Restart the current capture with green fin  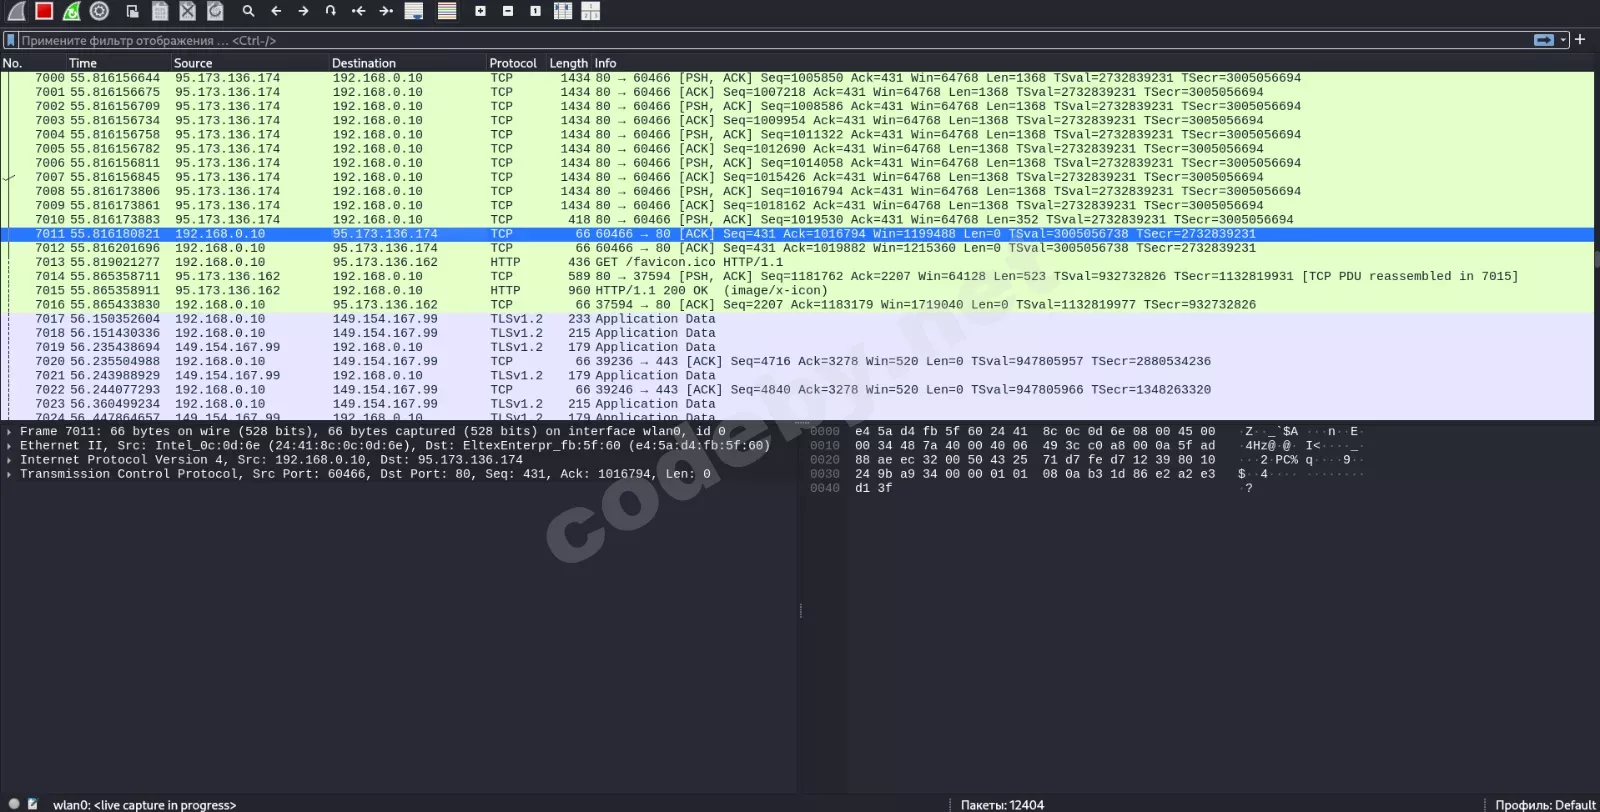tap(71, 11)
